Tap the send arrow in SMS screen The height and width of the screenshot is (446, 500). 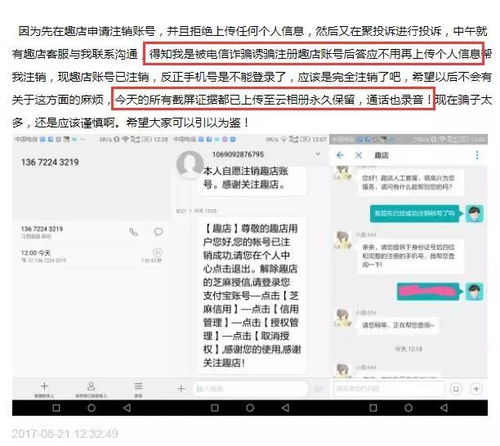[x=318, y=389]
